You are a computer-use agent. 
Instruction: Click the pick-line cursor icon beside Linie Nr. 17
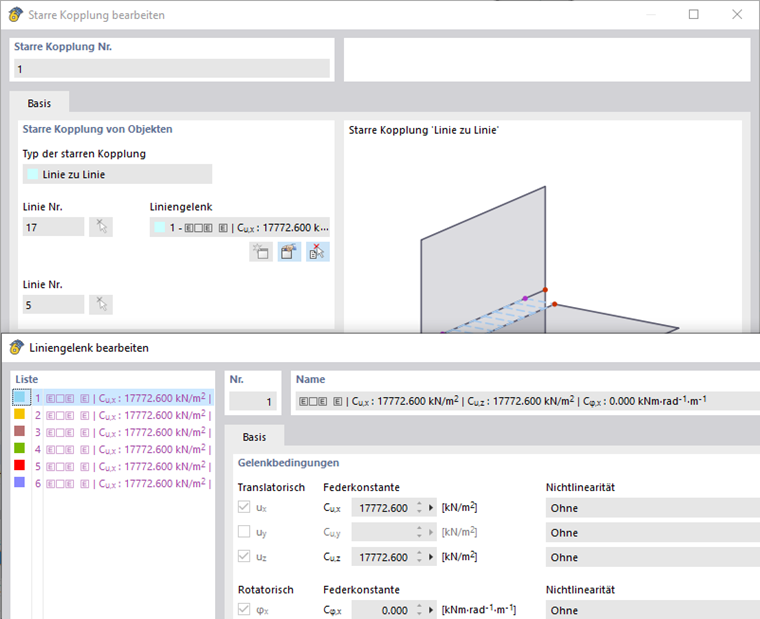pos(101,227)
